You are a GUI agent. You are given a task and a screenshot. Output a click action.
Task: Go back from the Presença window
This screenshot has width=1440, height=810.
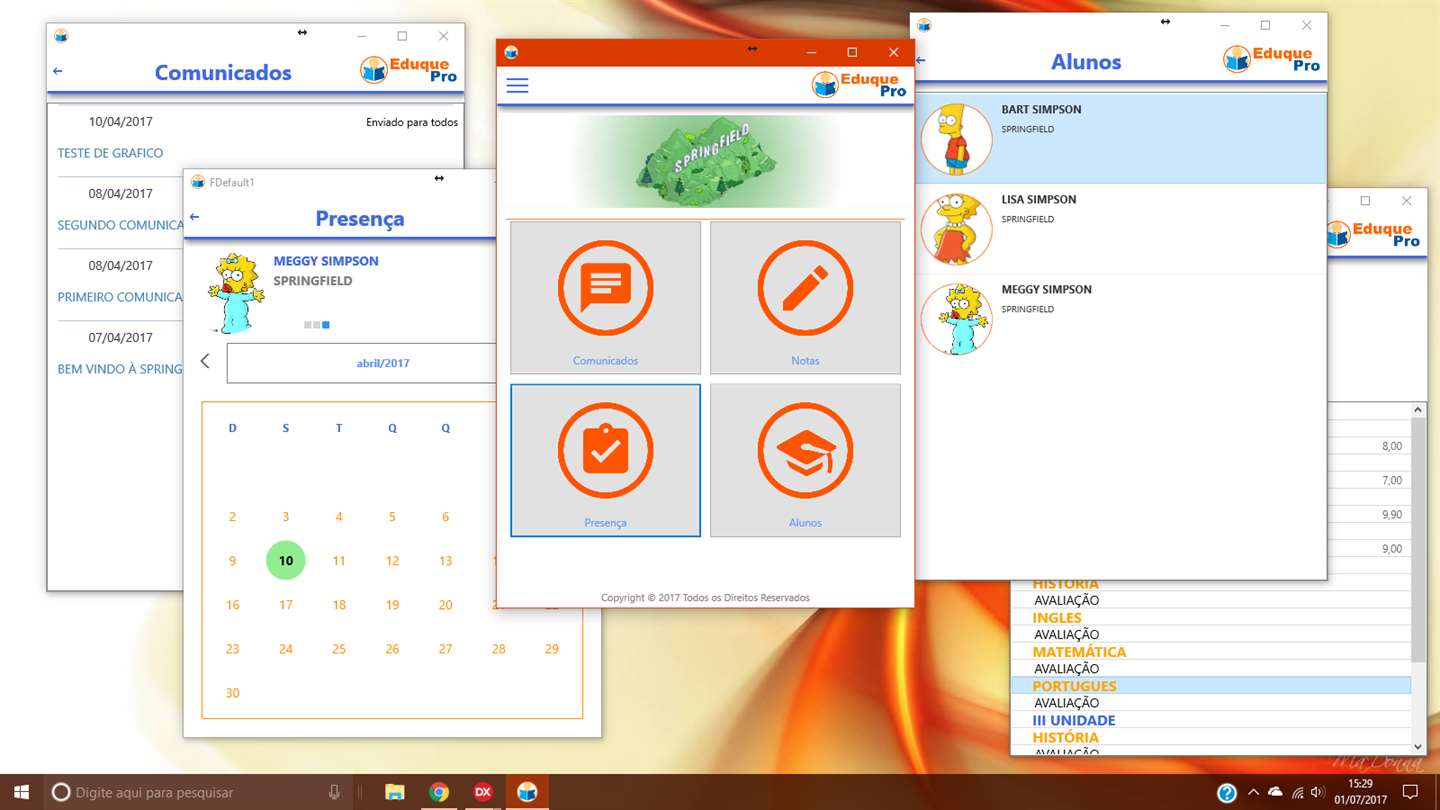[x=194, y=217]
